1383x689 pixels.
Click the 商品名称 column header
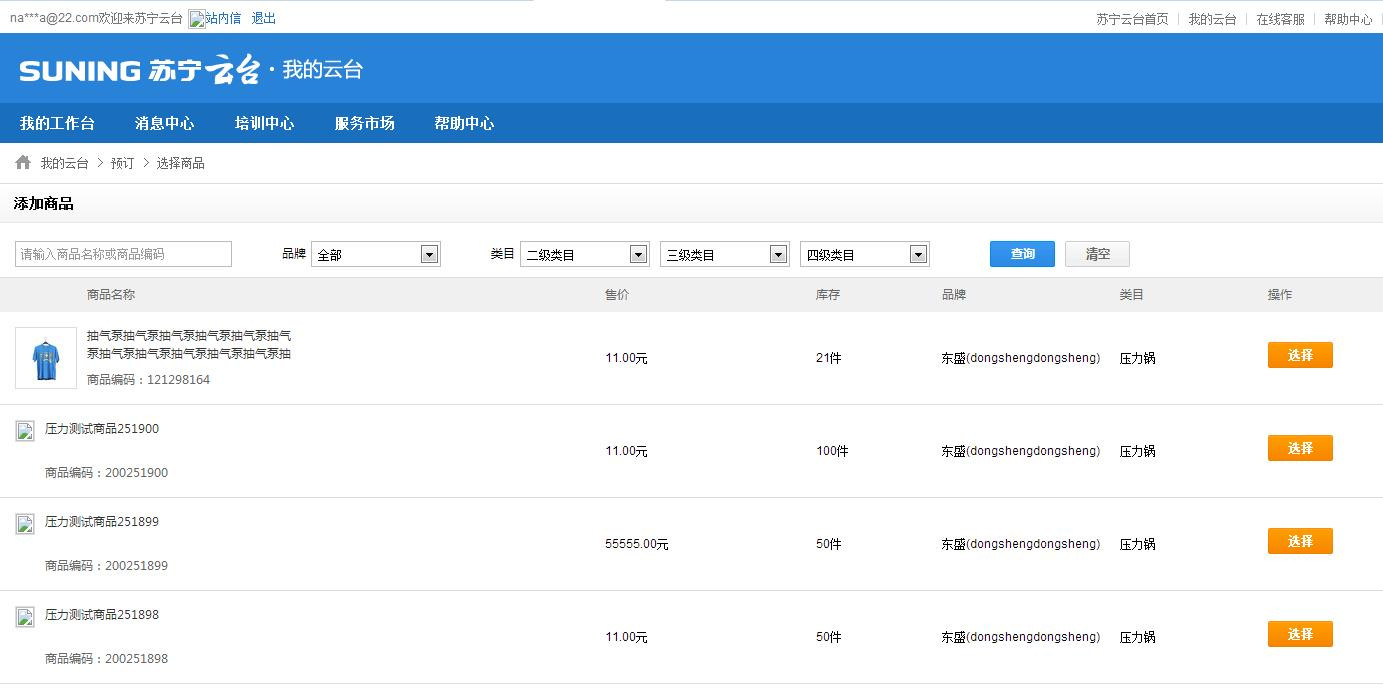point(111,295)
